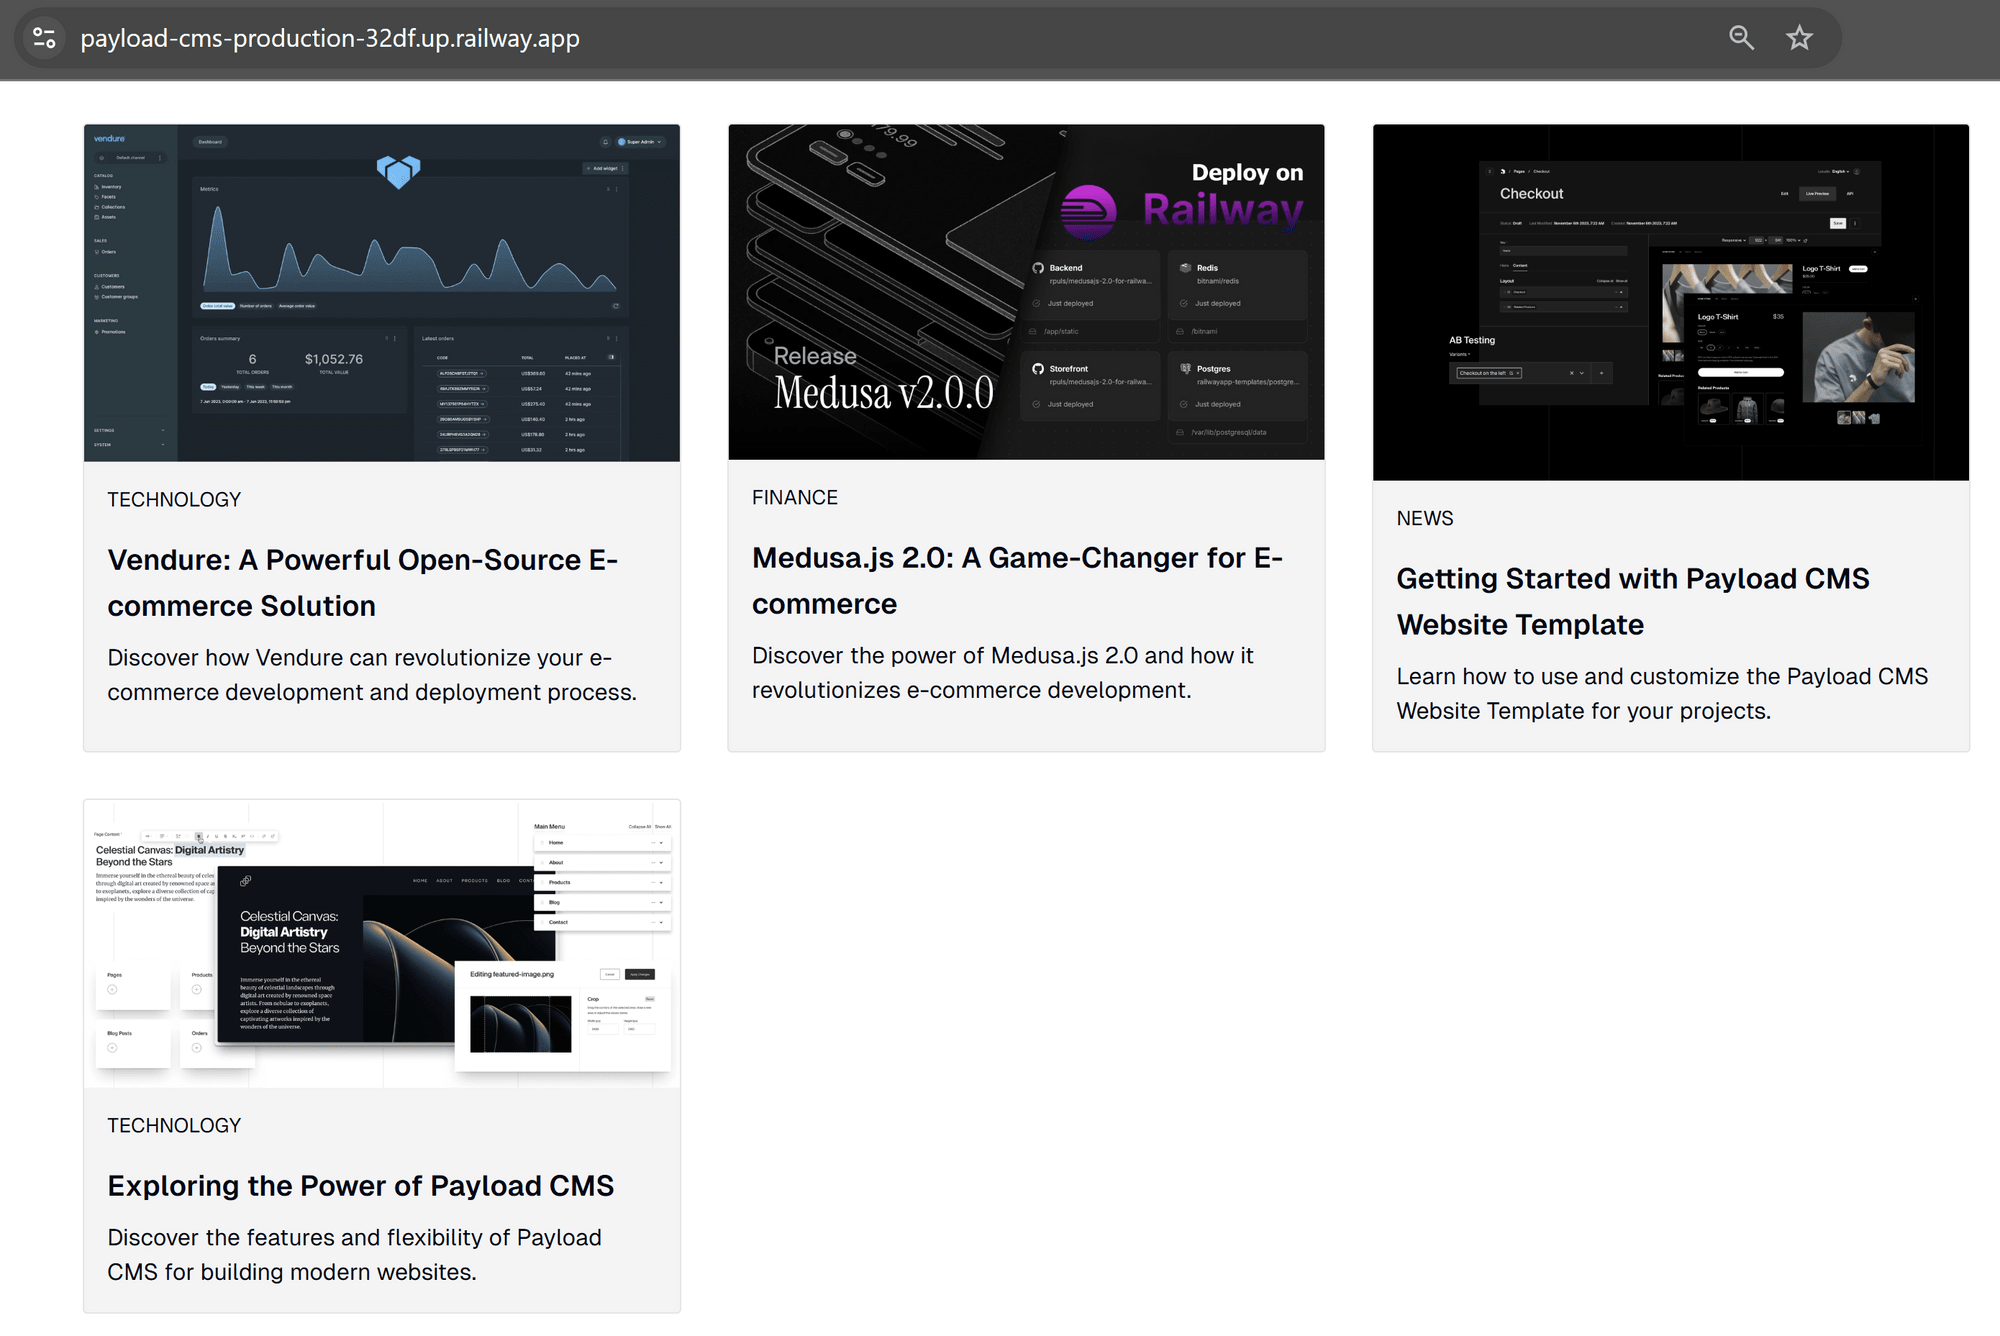This screenshot has height=1336, width=2000.
Task: Open Medusa.js 2.0 article thumbnail
Action: point(1025,291)
